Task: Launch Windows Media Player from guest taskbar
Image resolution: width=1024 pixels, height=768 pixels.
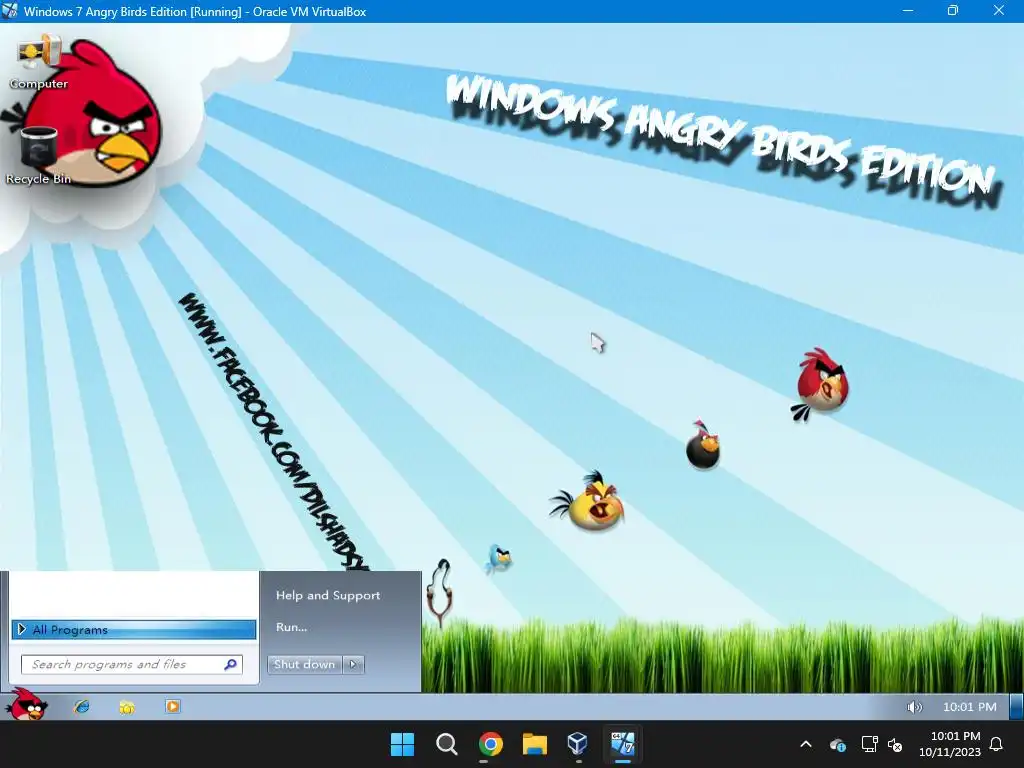Action: [172, 706]
